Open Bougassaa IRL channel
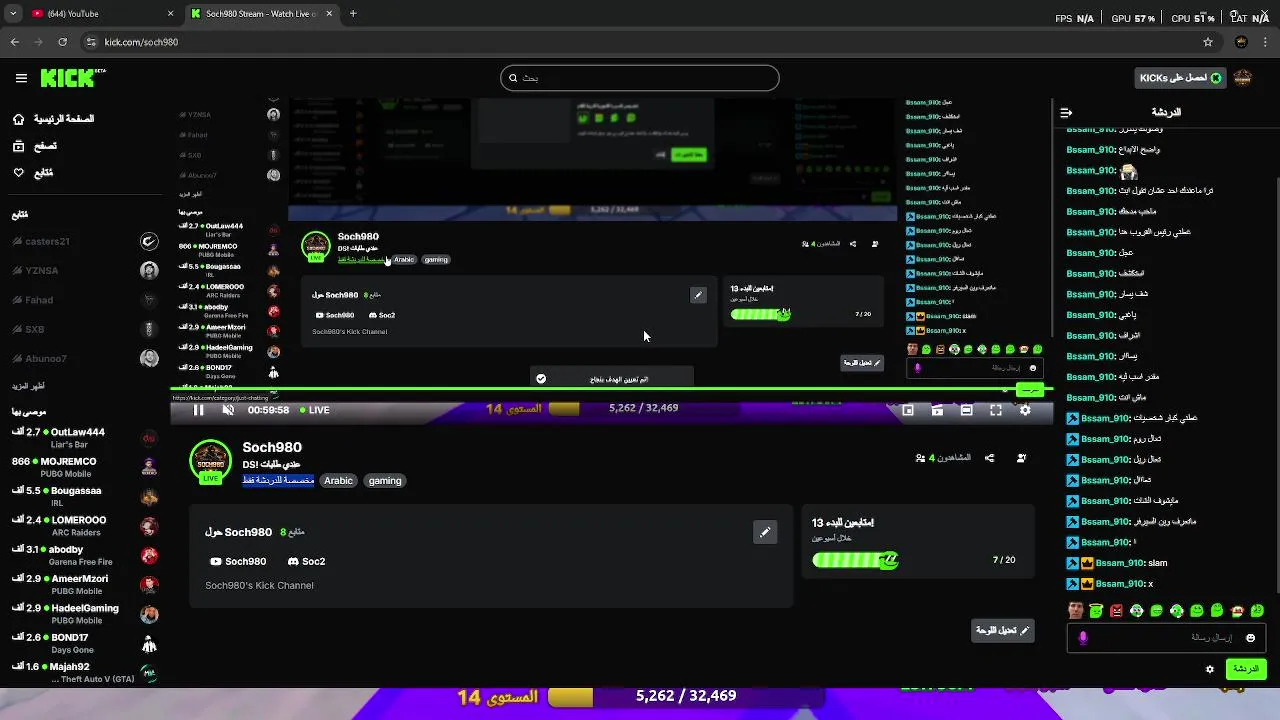Image resolution: width=1280 pixels, height=720 pixels. point(85,497)
